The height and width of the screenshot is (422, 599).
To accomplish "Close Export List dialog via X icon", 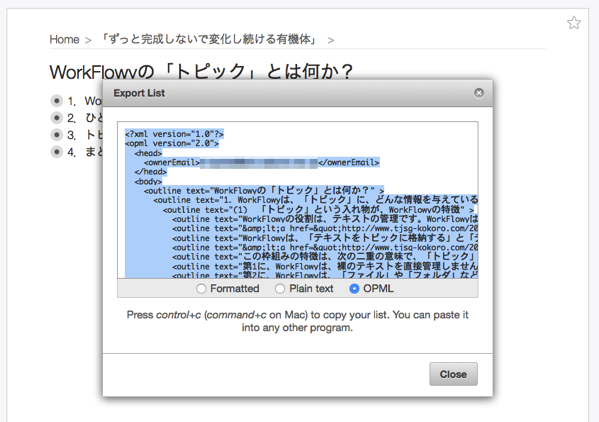I will click(x=479, y=93).
